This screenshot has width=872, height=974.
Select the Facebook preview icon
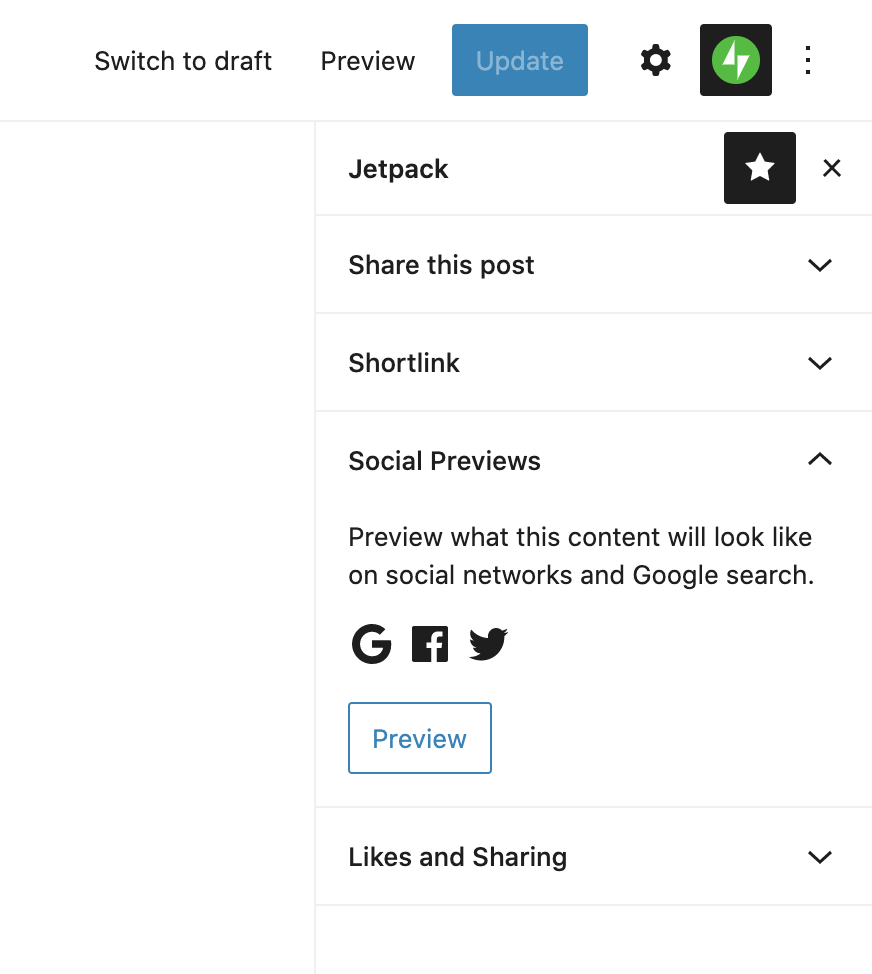coord(429,644)
